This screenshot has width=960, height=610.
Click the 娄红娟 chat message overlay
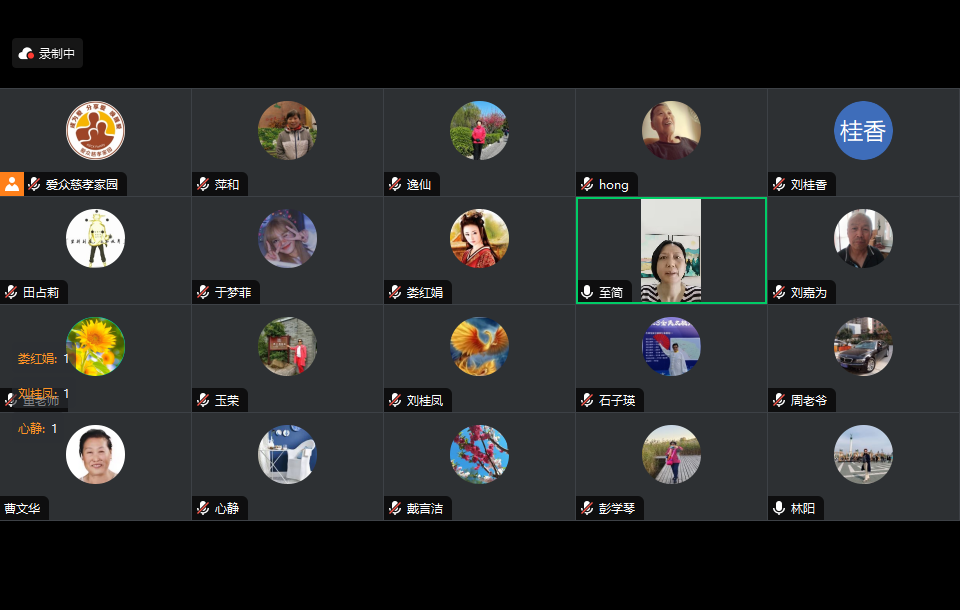(43, 359)
